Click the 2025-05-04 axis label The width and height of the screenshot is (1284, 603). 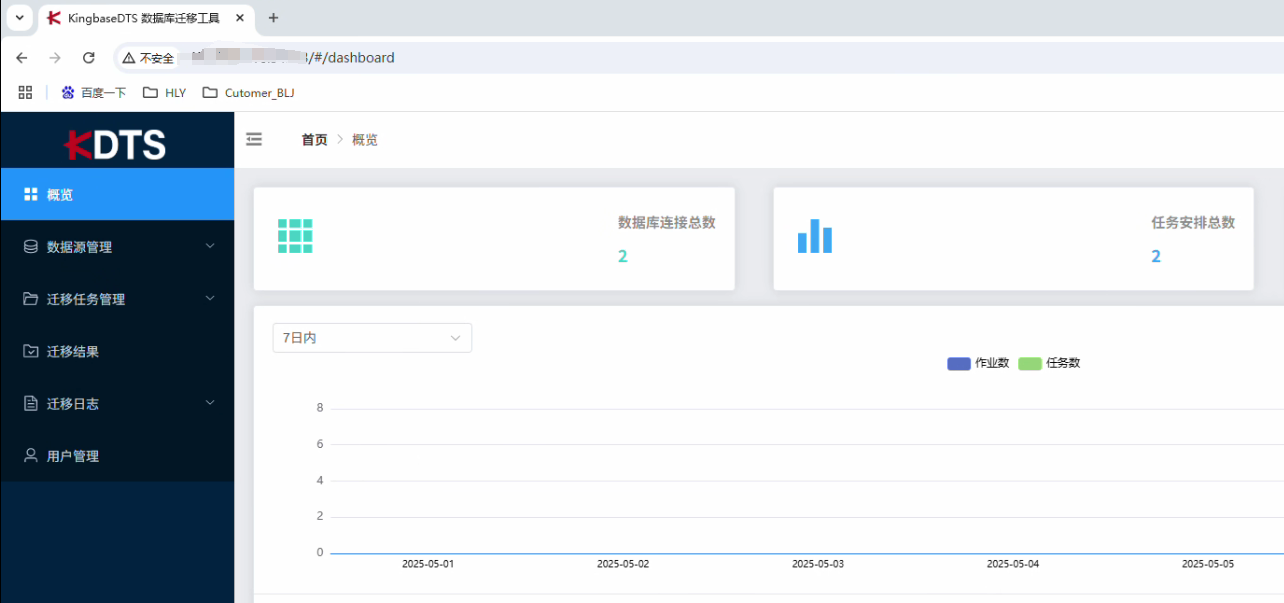pos(1013,564)
